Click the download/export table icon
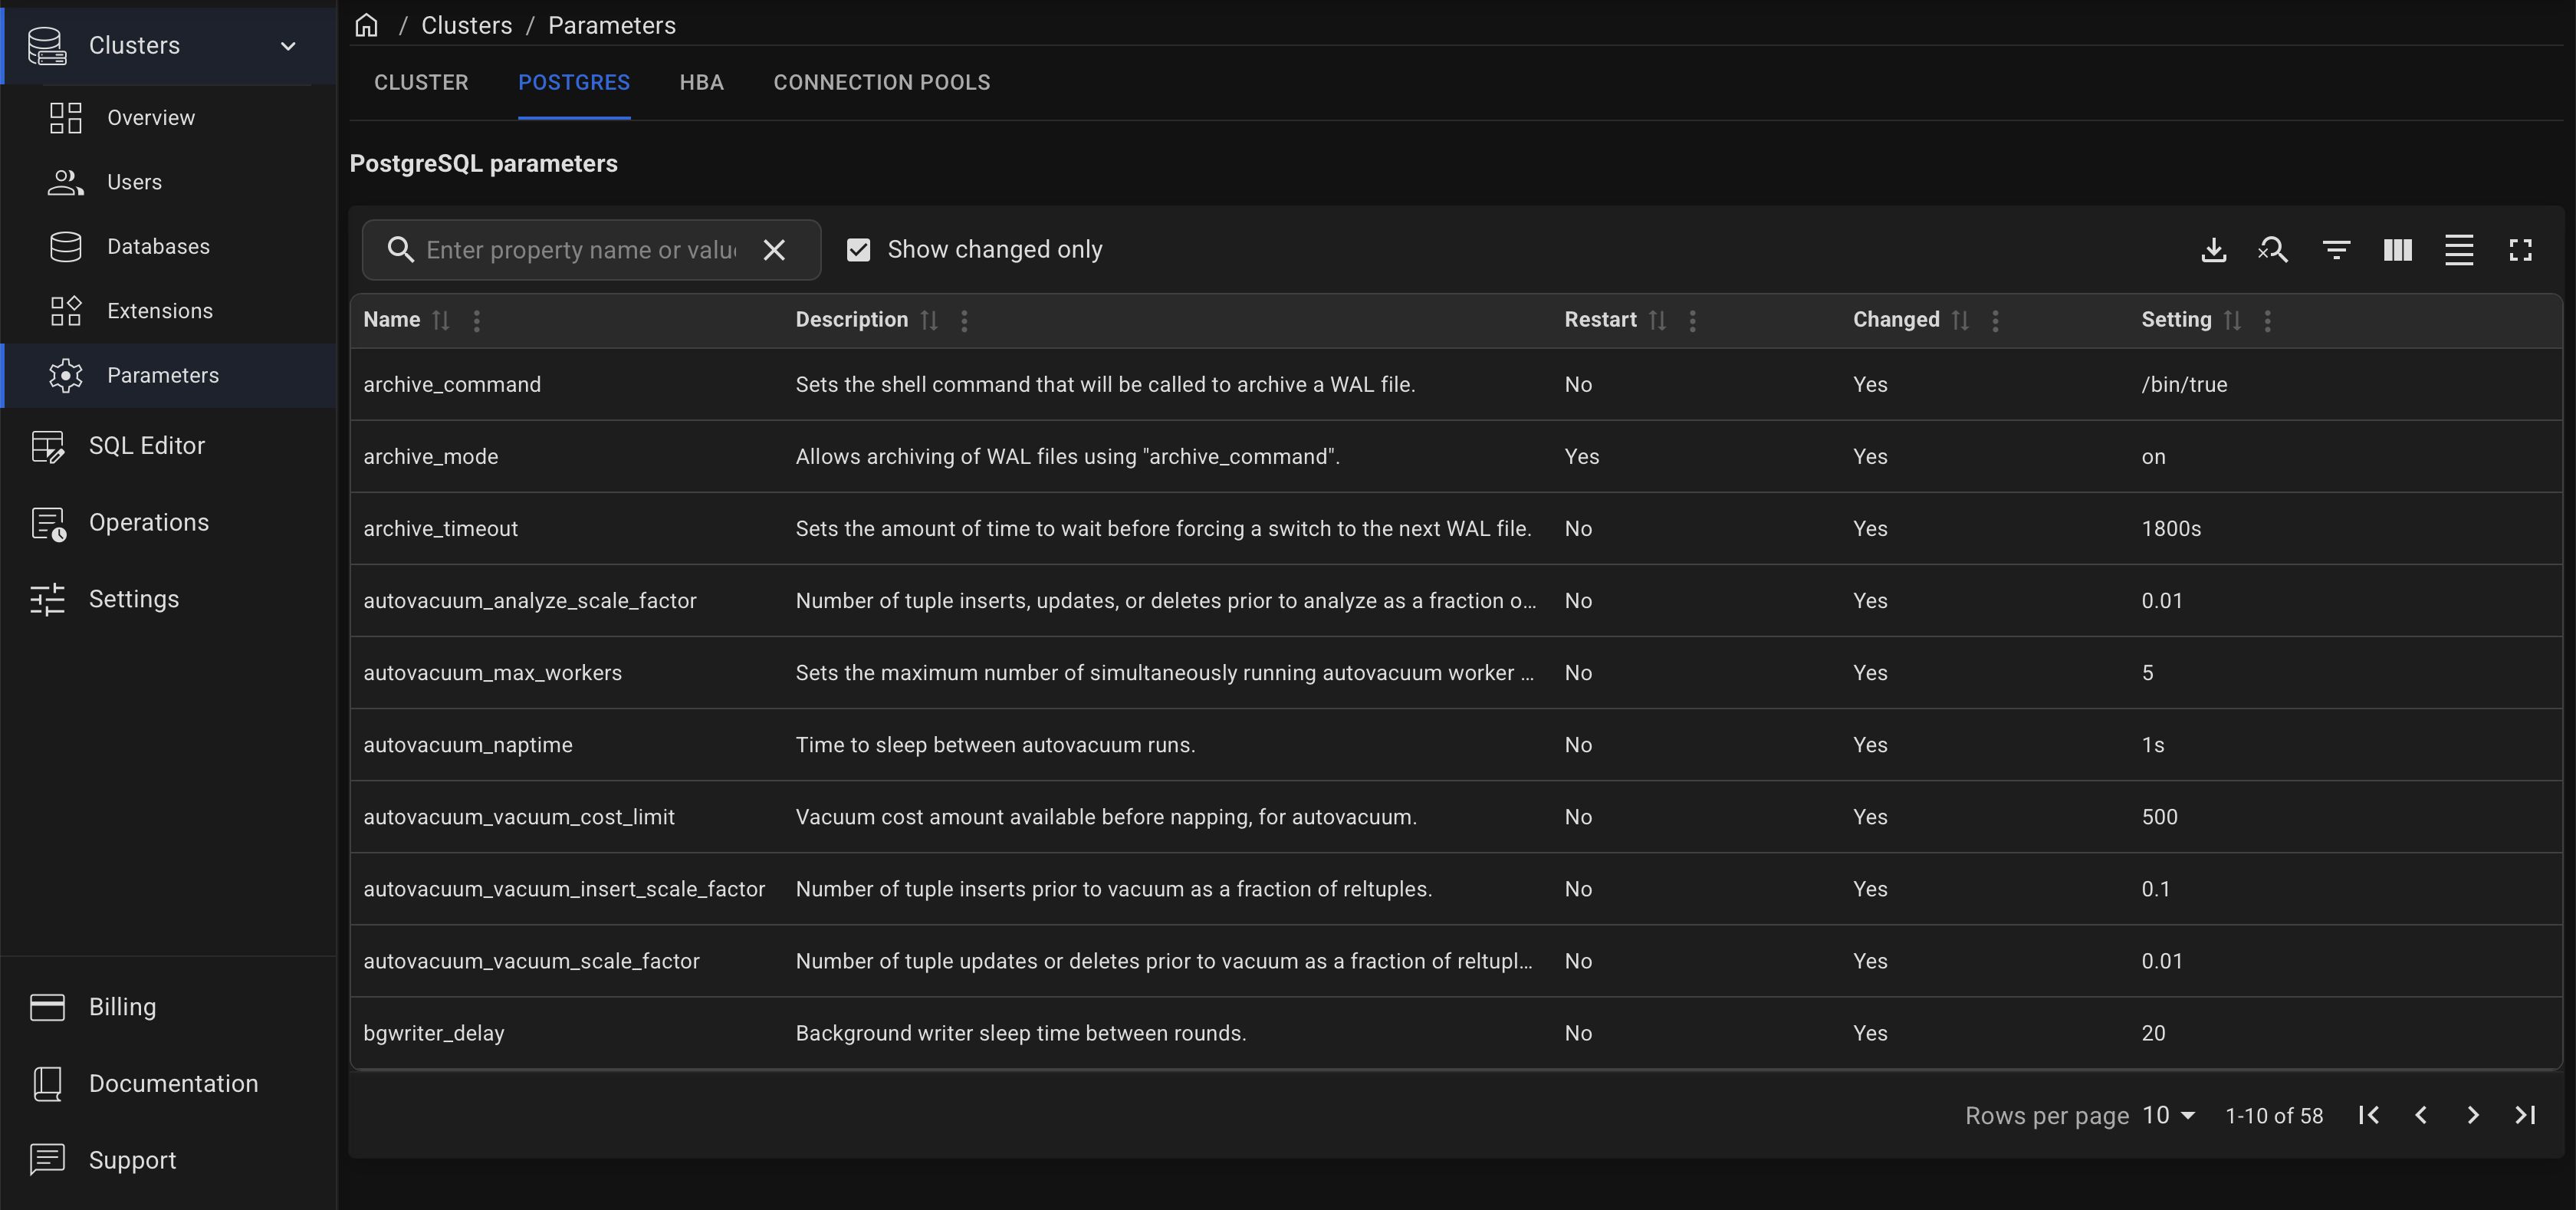Image resolution: width=2576 pixels, height=1210 pixels. click(2213, 250)
